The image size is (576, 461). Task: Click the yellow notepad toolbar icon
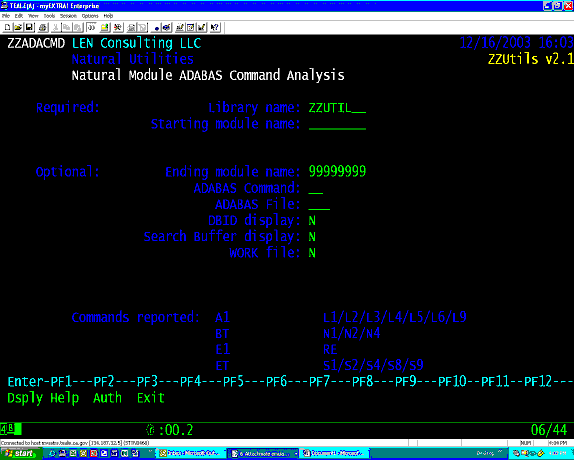[105, 27]
